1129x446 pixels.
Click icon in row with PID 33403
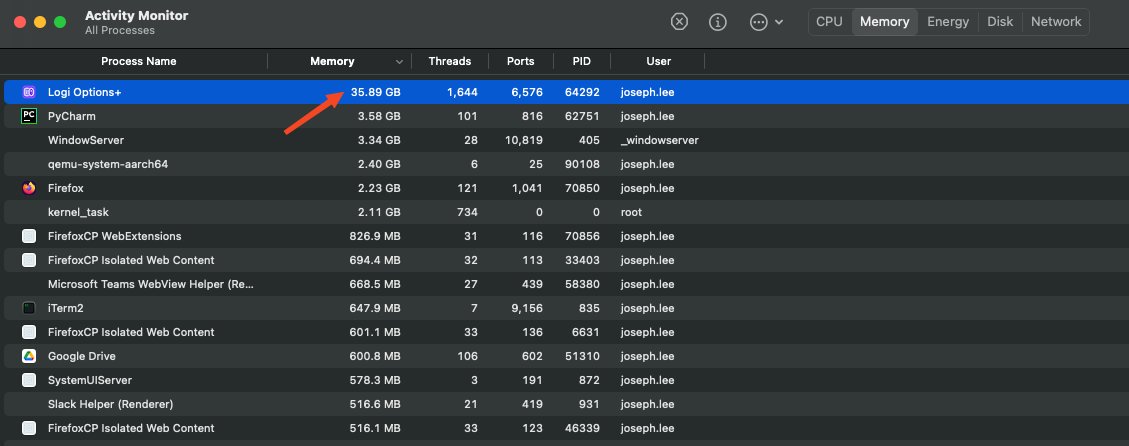point(29,260)
